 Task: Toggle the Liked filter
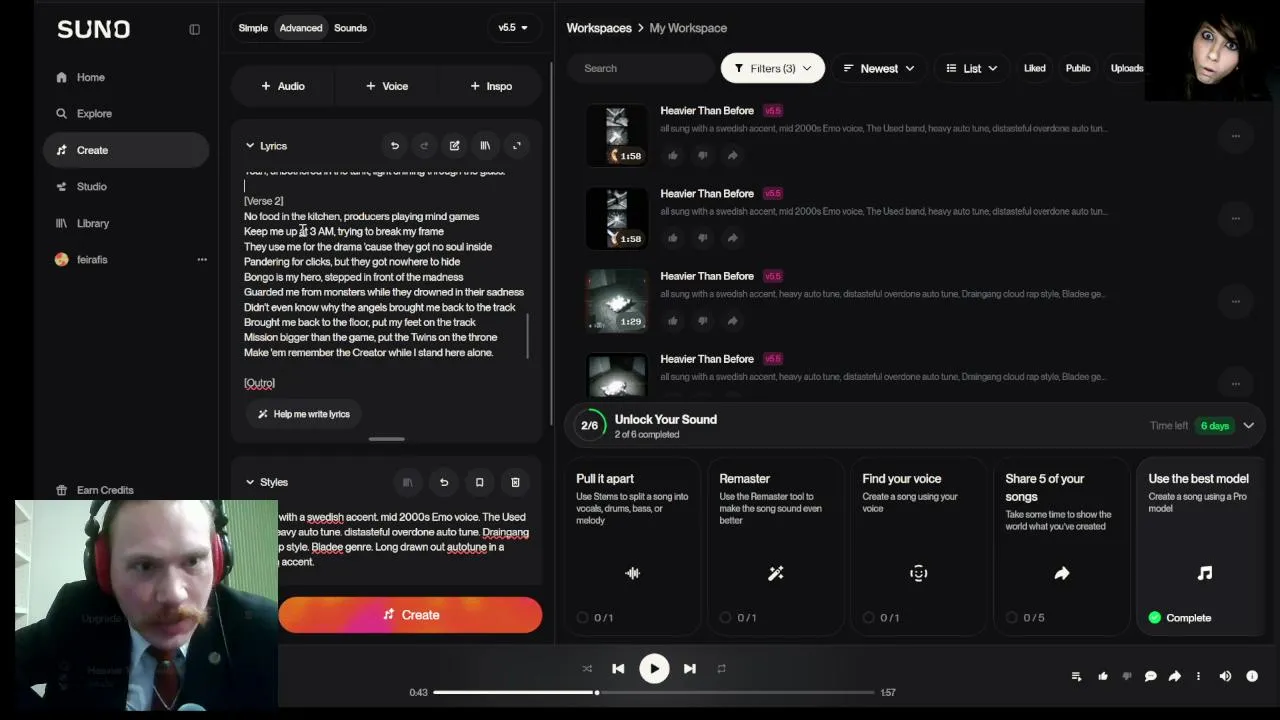click(x=1035, y=68)
